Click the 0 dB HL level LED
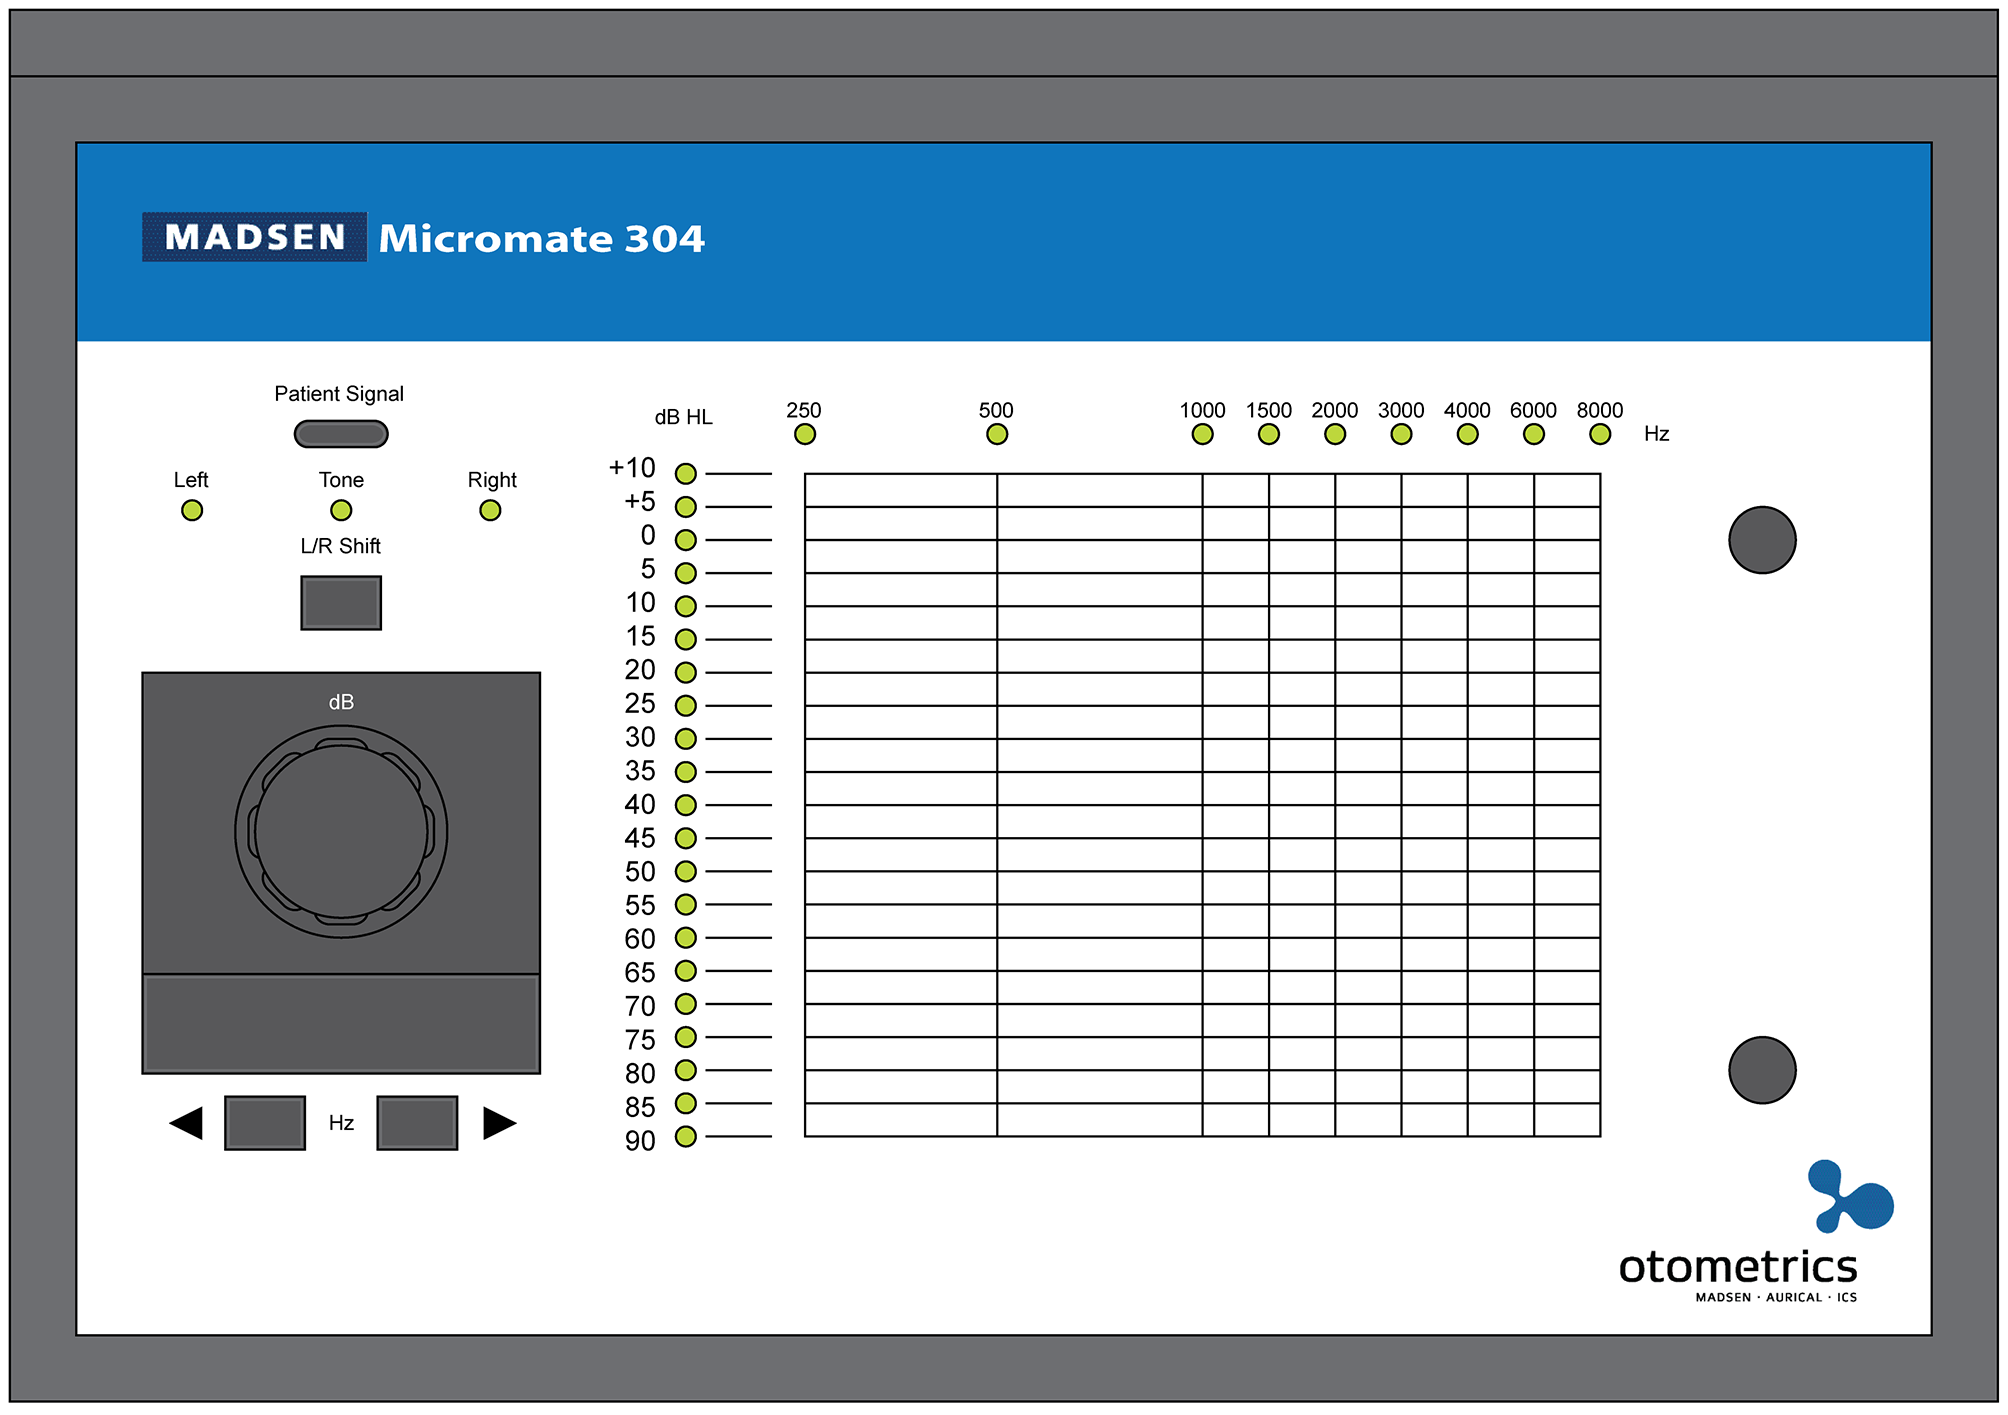This screenshot has width=2008, height=1415. 686,540
